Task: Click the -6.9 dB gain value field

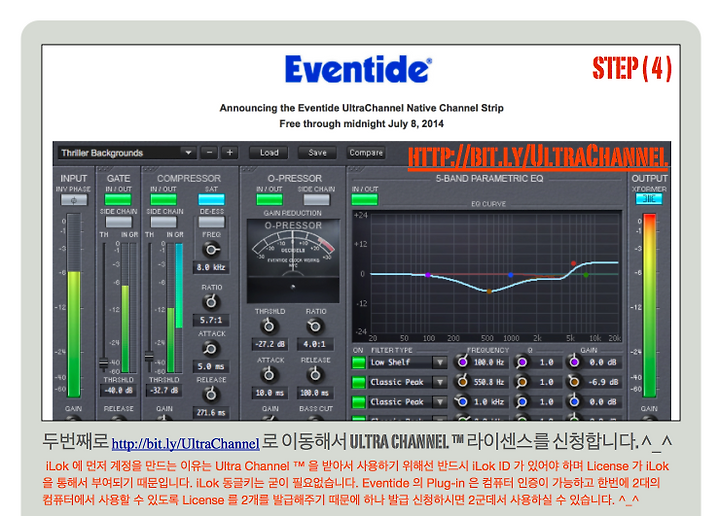Action: coord(604,382)
